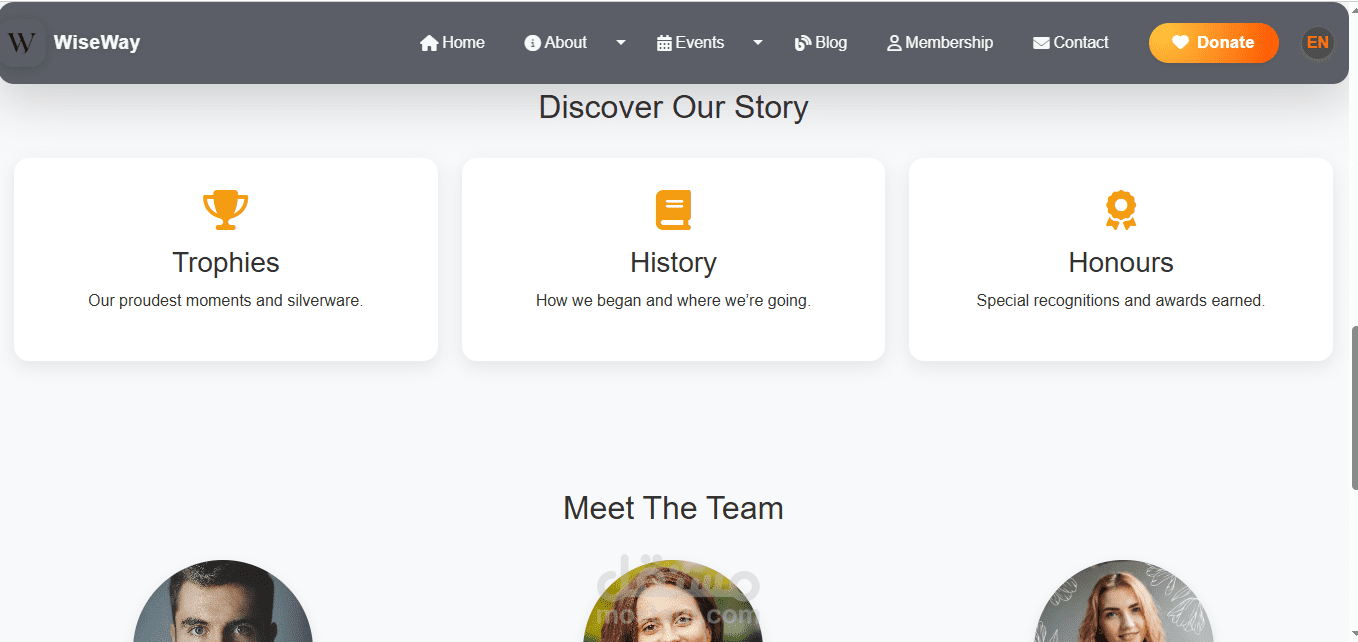Viewport: 1358px width, 642px height.
Task: Click the calendar icon beside Events
Action: pyautogui.click(x=664, y=43)
